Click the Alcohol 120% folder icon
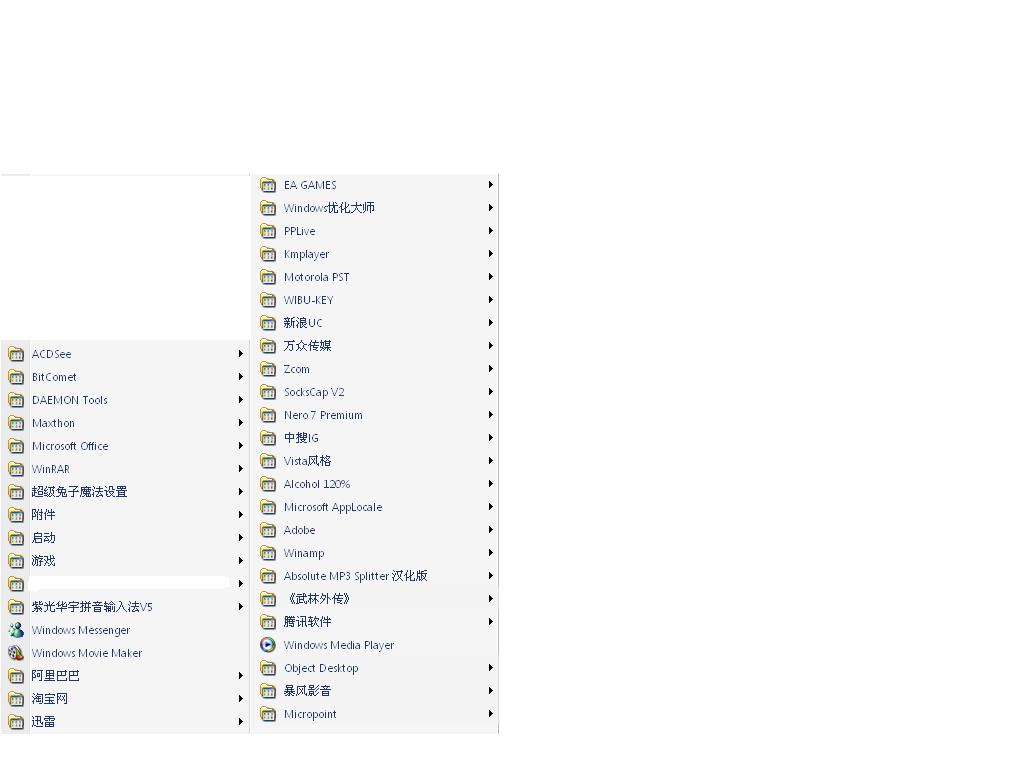Viewport: 1024px width, 768px height. click(x=268, y=484)
